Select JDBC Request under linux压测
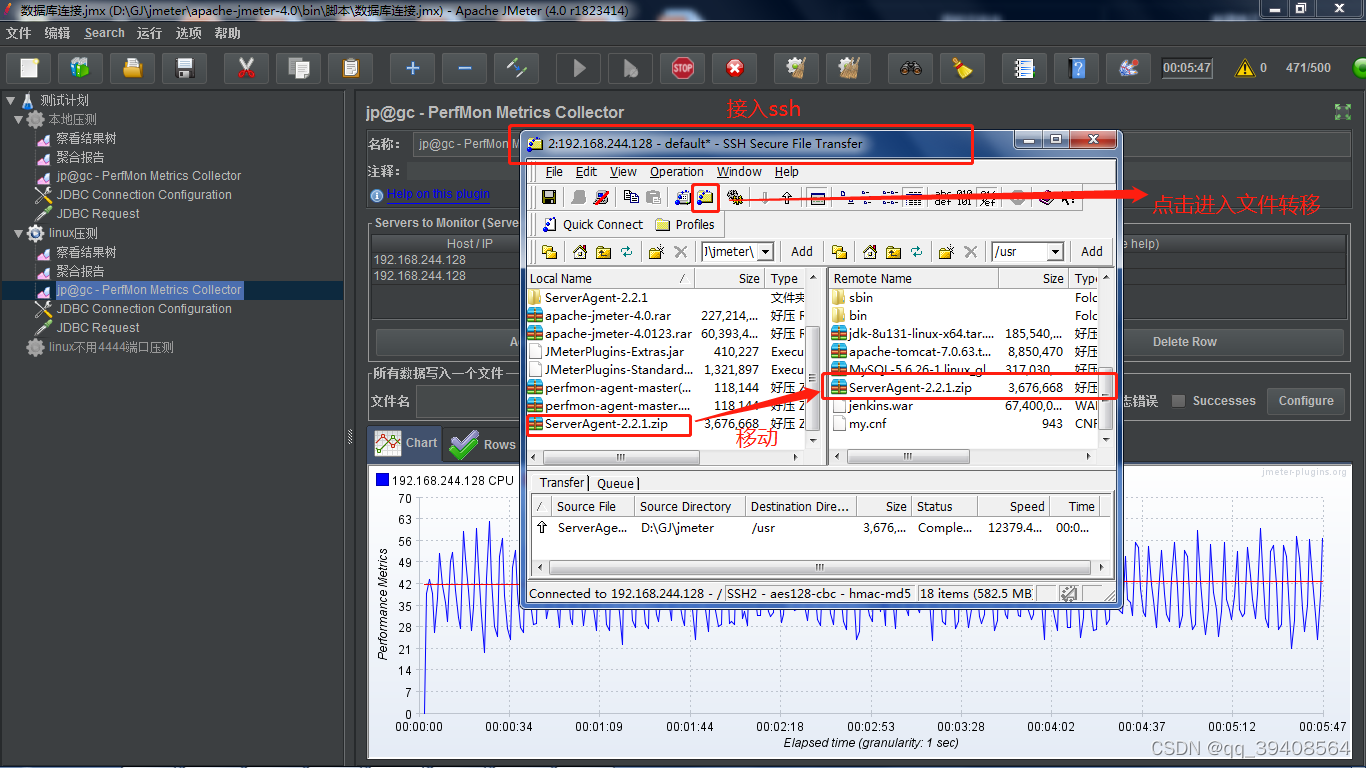1366x768 pixels. point(98,328)
